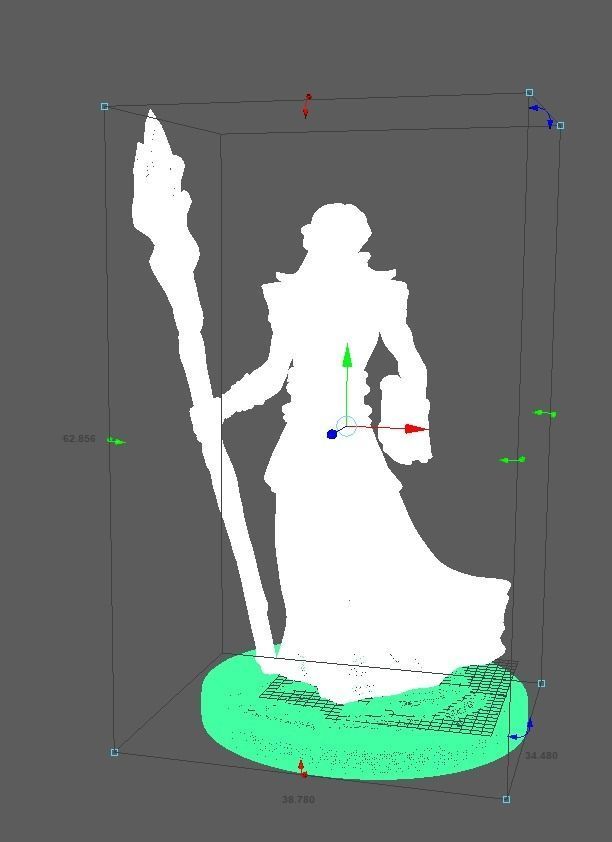Click the gizmo's center circle pivot
The height and width of the screenshot is (842, 612).
pyautogui.click(x=347, y=427)
